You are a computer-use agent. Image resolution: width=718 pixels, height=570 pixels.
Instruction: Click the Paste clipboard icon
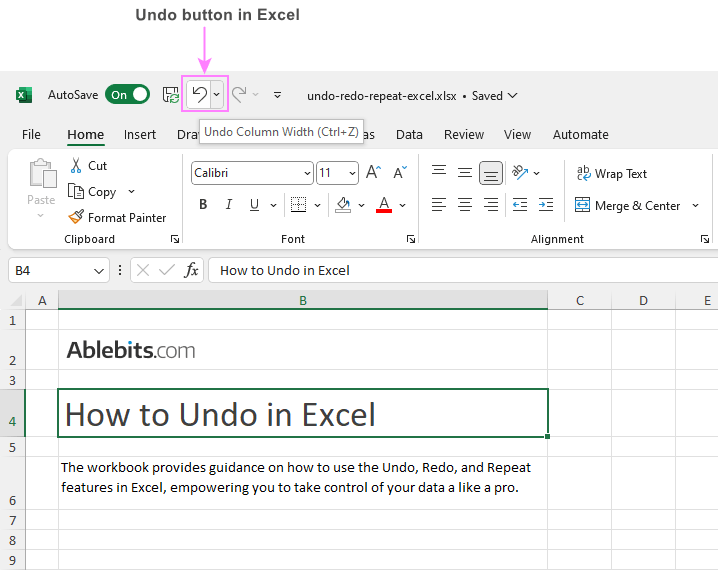point(42,174)
